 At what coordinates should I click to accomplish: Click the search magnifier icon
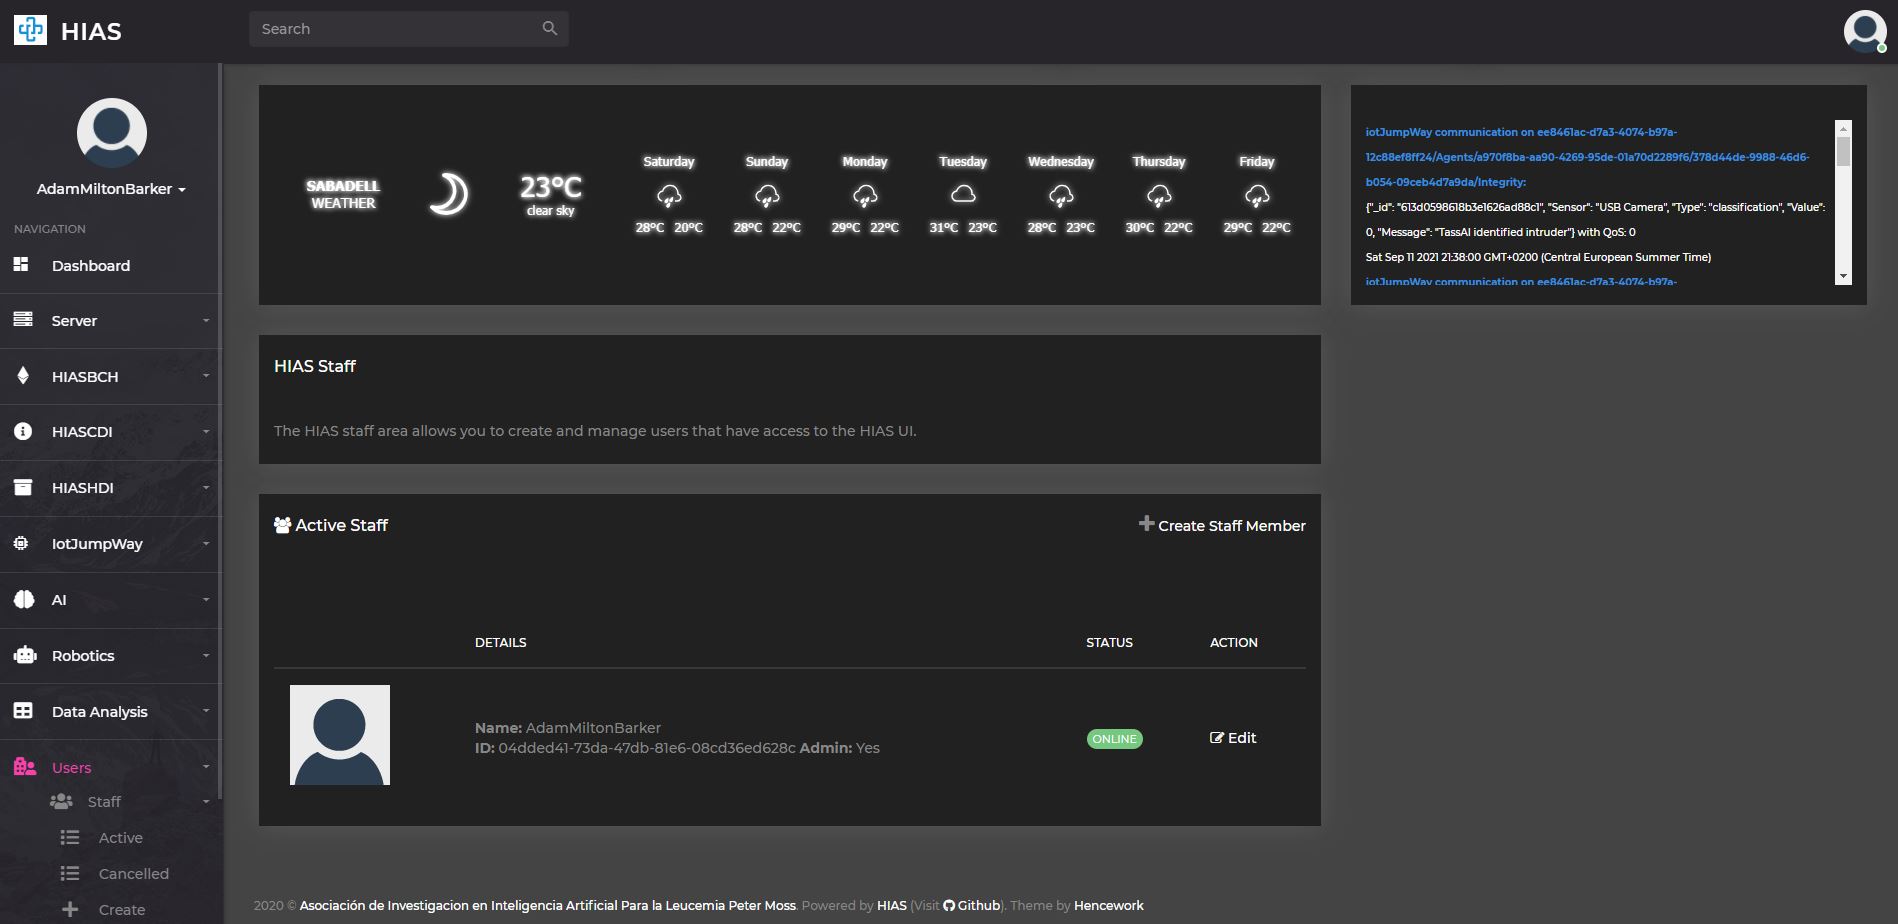click(x=549, y=28)
